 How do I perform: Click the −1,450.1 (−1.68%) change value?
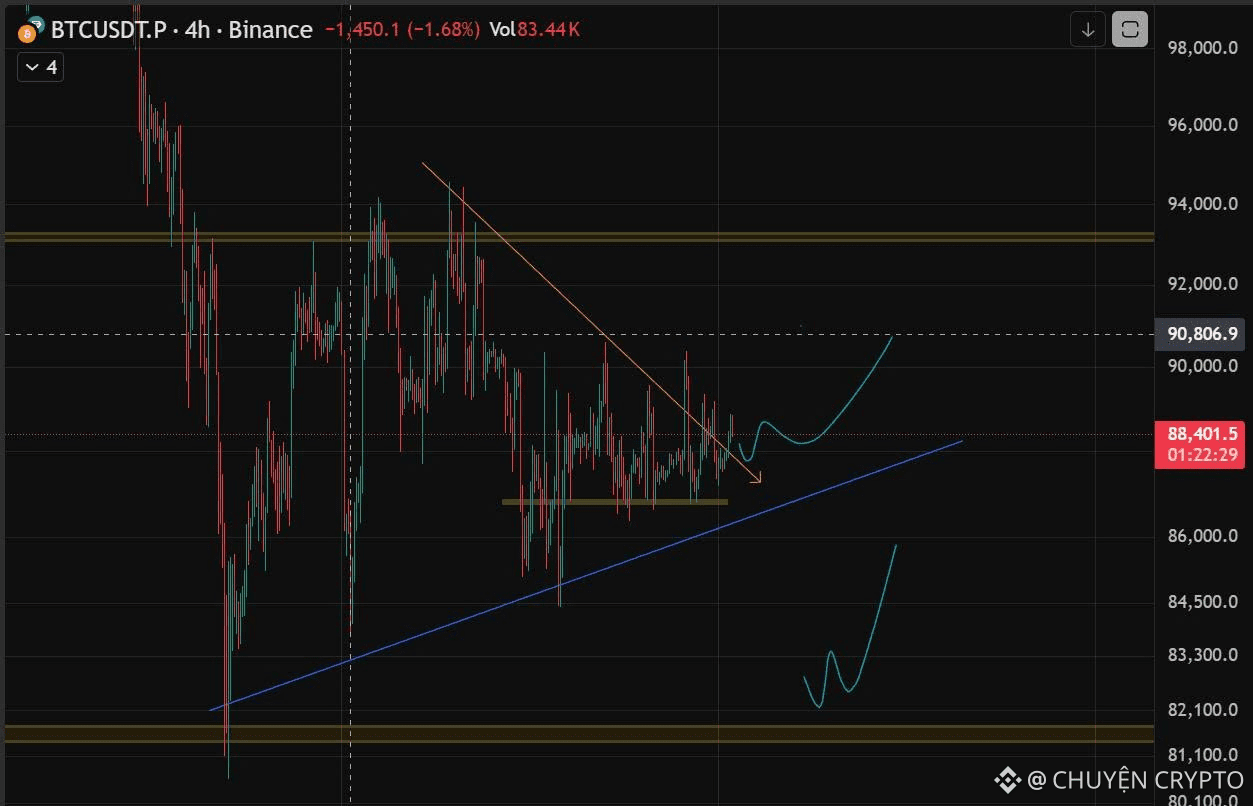402,30
